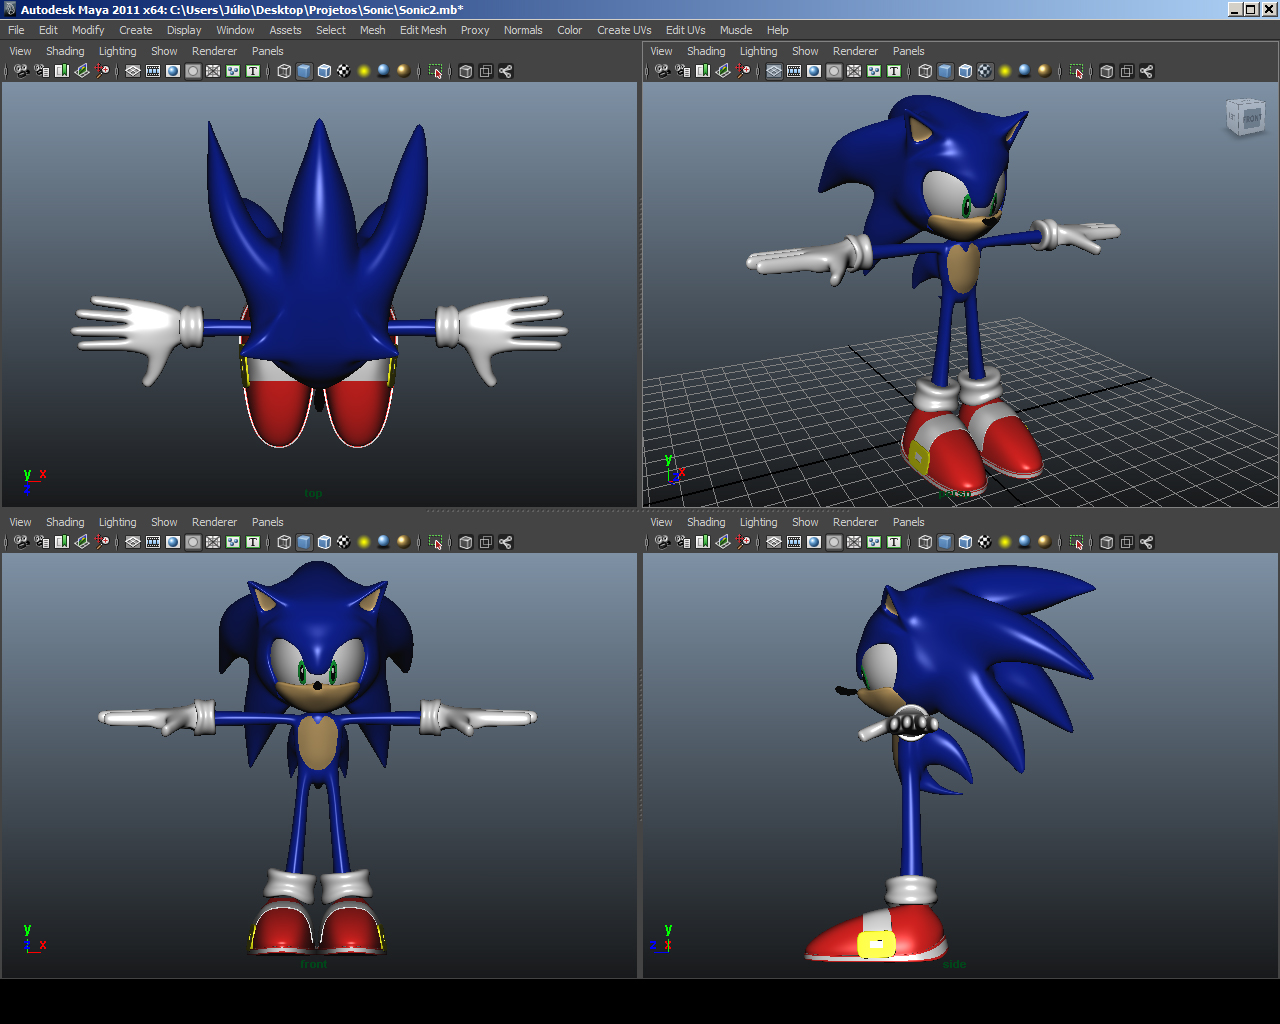The width and height of the screenshot is (1280, 1024).
Task: Open the Create UVs menu
Action: [x=624, y=30]
